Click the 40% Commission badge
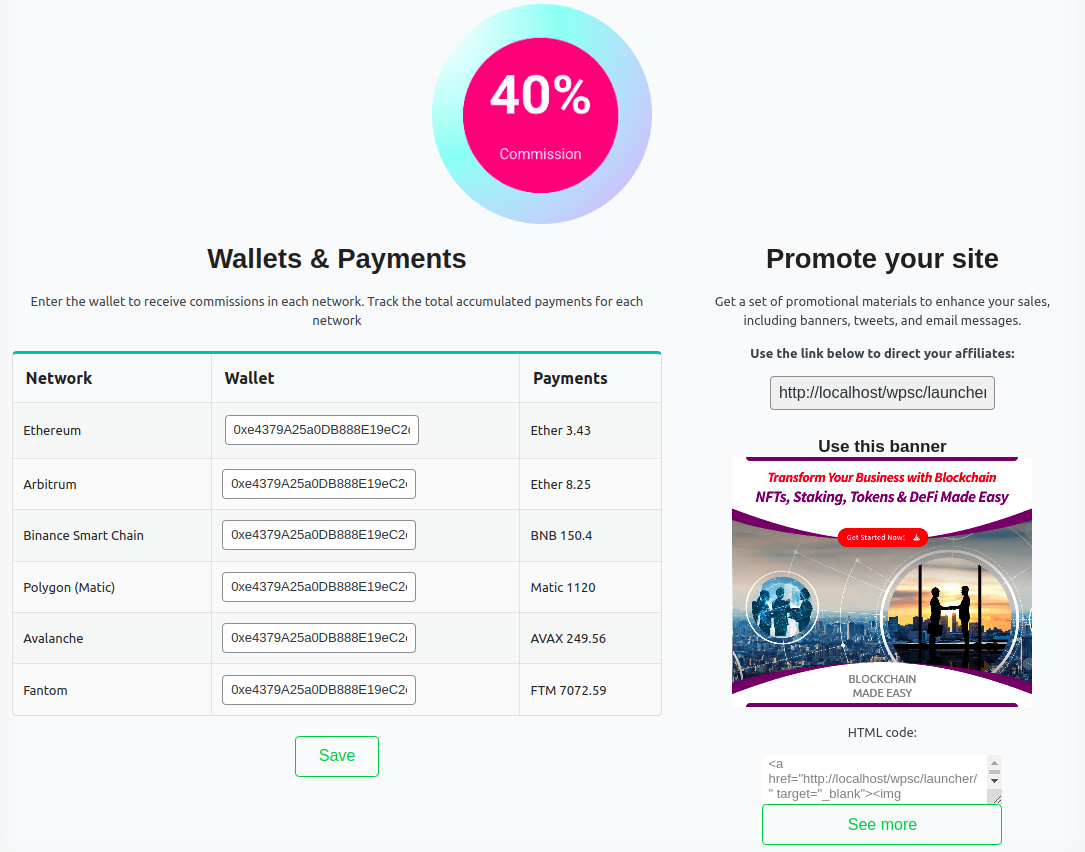The height and width of the screenshot is (852, 1085). tap(541, 115)
